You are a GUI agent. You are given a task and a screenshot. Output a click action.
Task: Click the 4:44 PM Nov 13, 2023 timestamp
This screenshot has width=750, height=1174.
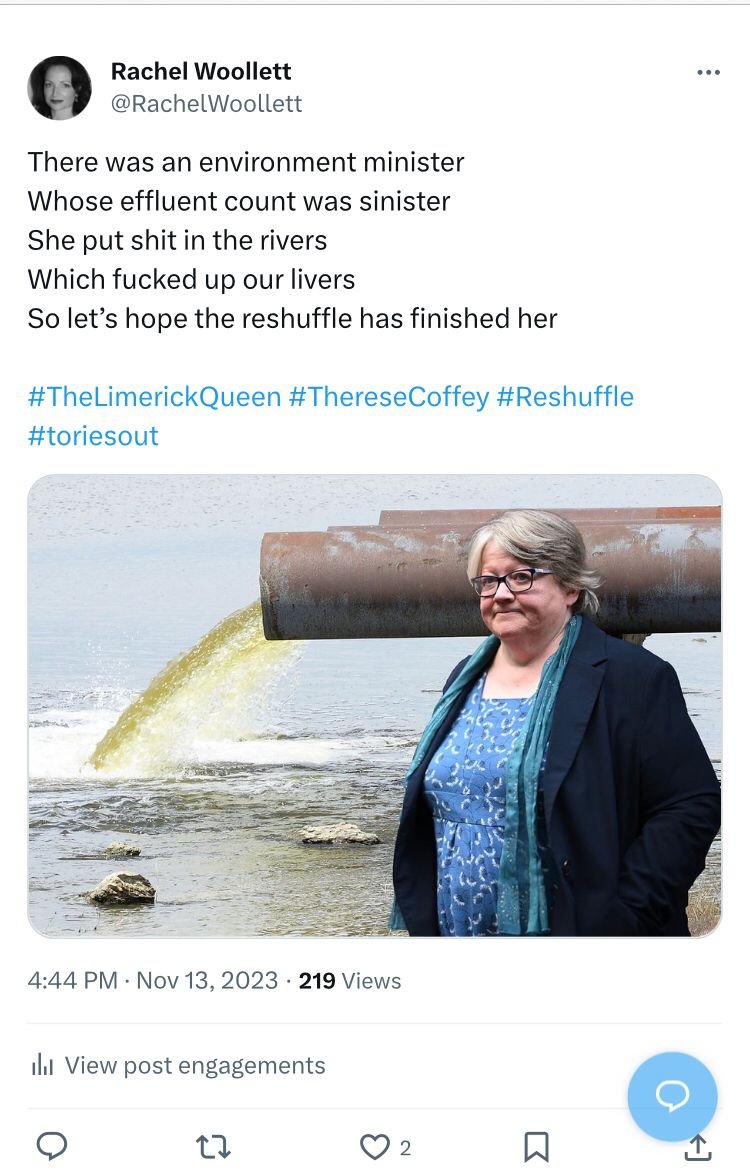153,981
